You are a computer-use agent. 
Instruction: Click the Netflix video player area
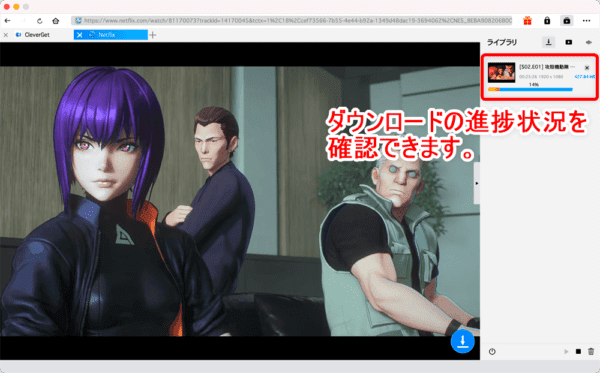pos(240,201)
